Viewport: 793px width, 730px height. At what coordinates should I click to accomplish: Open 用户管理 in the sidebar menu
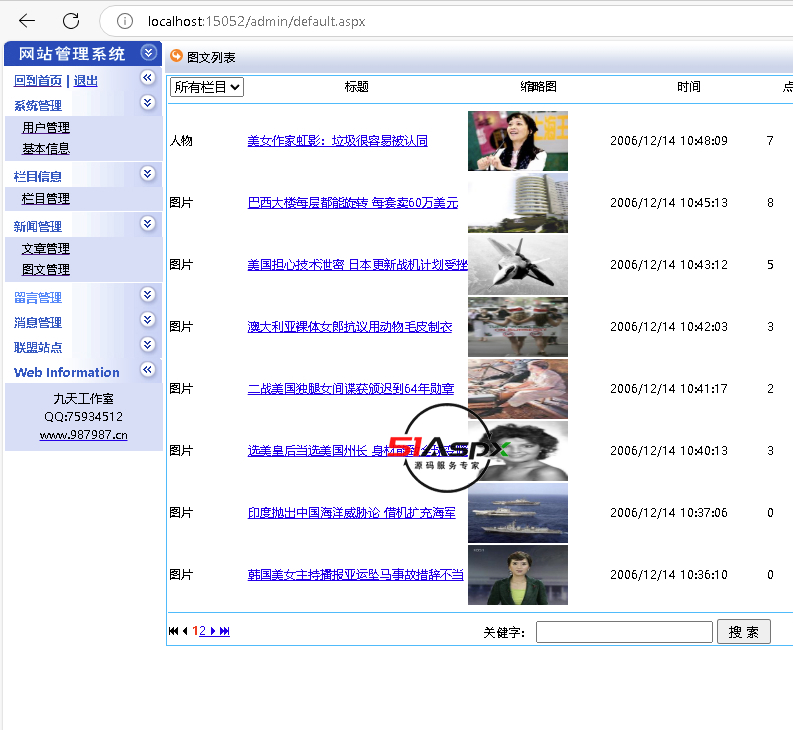click(x=46, y=128)
